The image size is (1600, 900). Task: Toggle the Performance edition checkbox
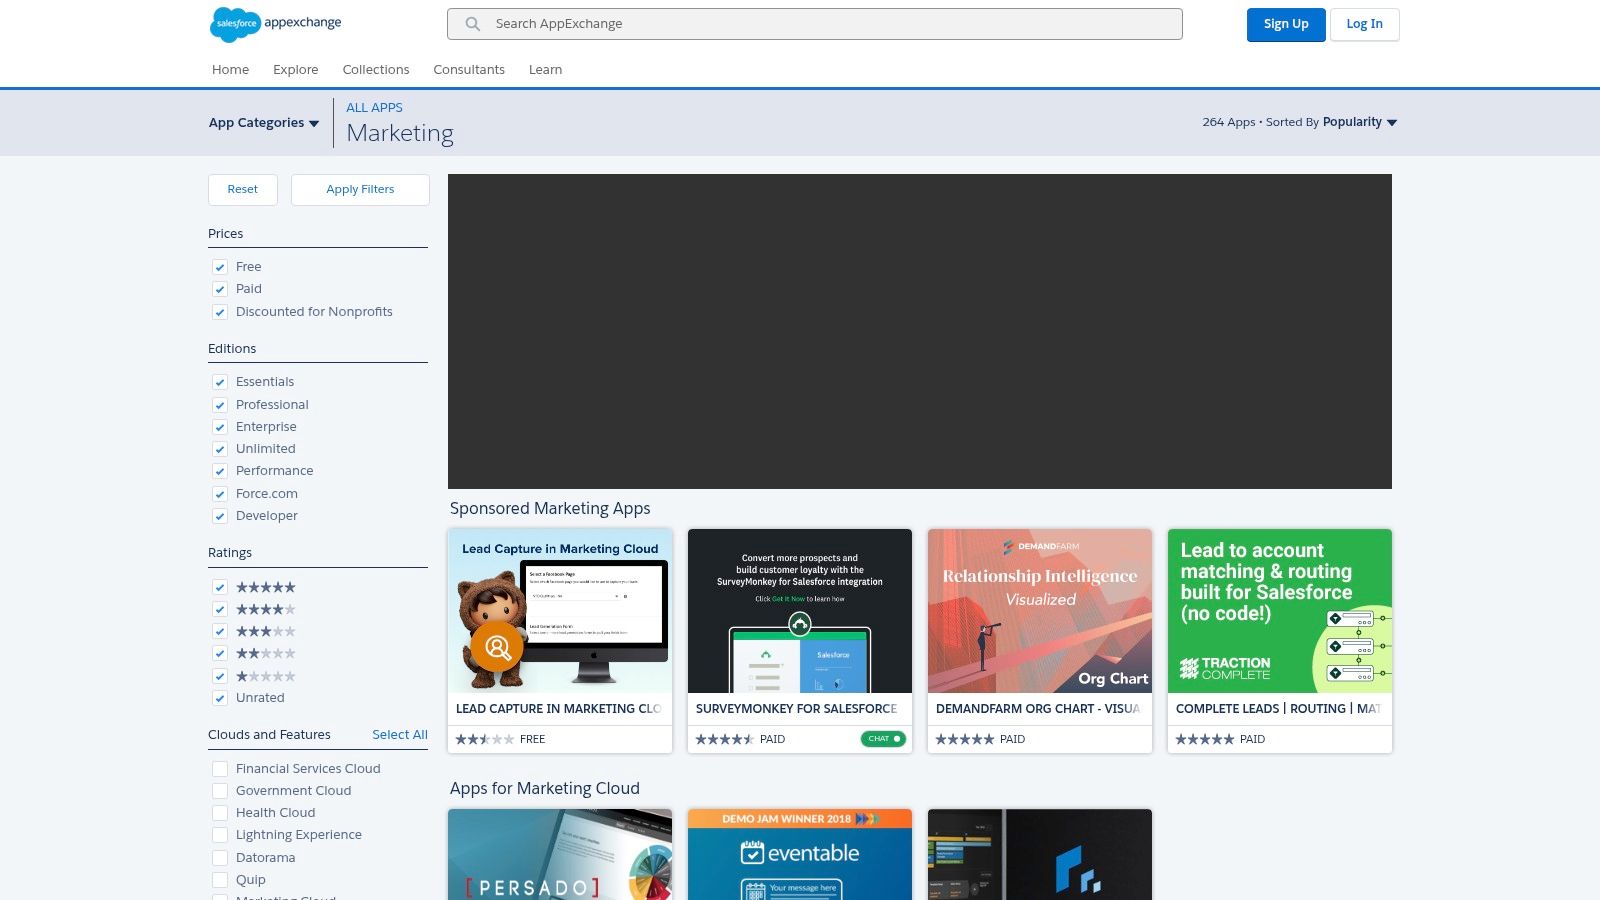coord(220,471)
